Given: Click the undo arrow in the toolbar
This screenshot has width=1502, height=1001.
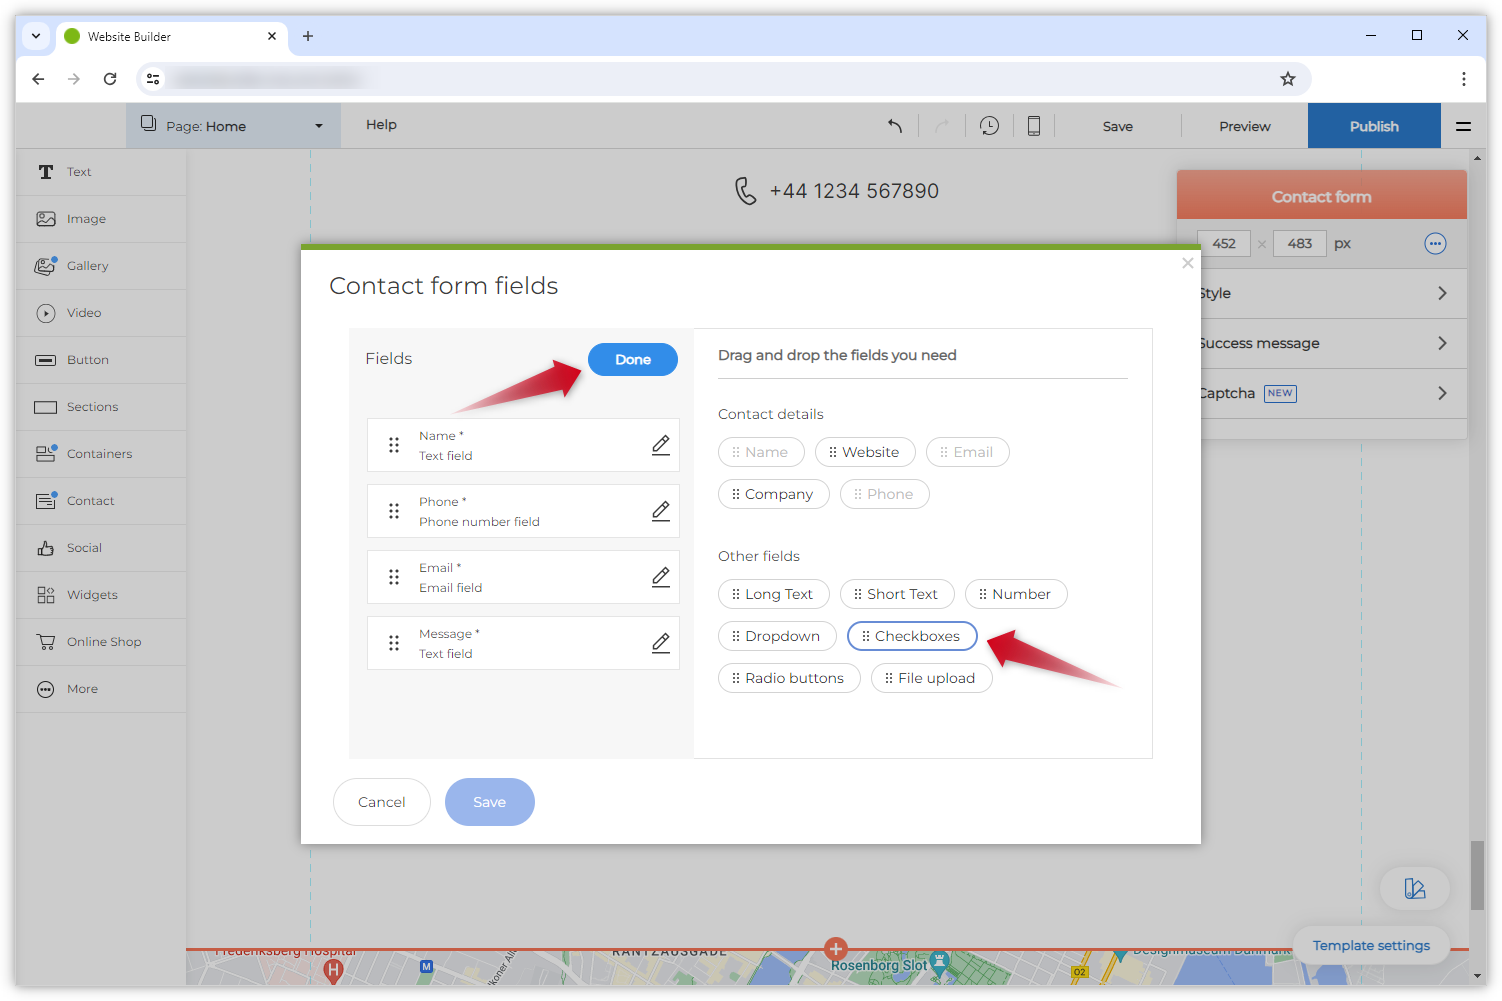Looking at the screenshot, I should (895, 125).
